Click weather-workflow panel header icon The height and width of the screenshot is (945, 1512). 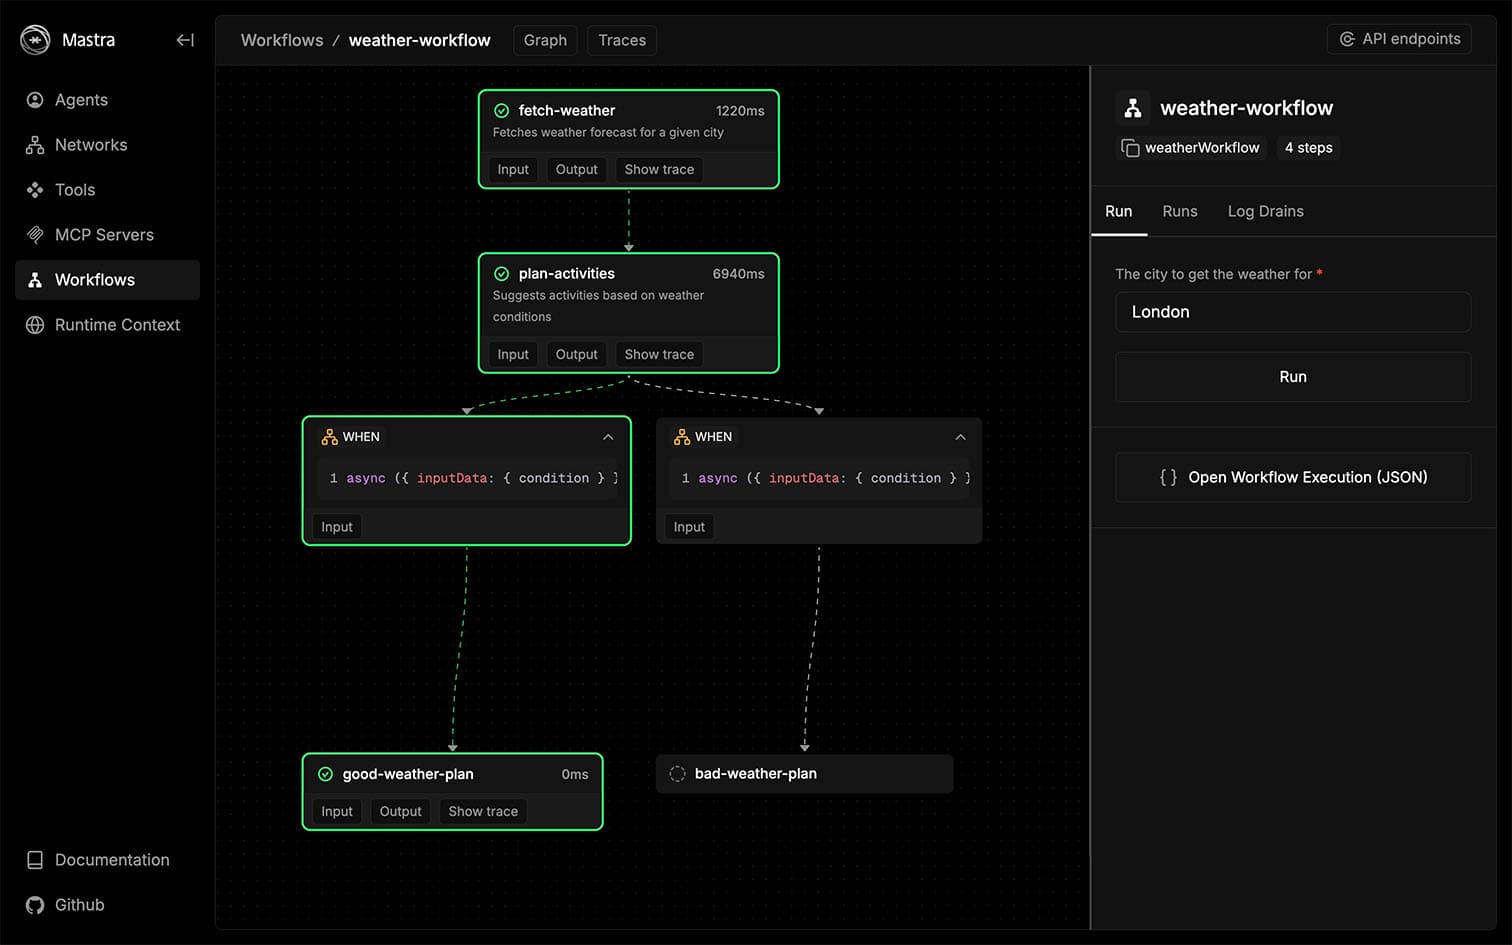pyautogui.click(x=1133, y=108)
